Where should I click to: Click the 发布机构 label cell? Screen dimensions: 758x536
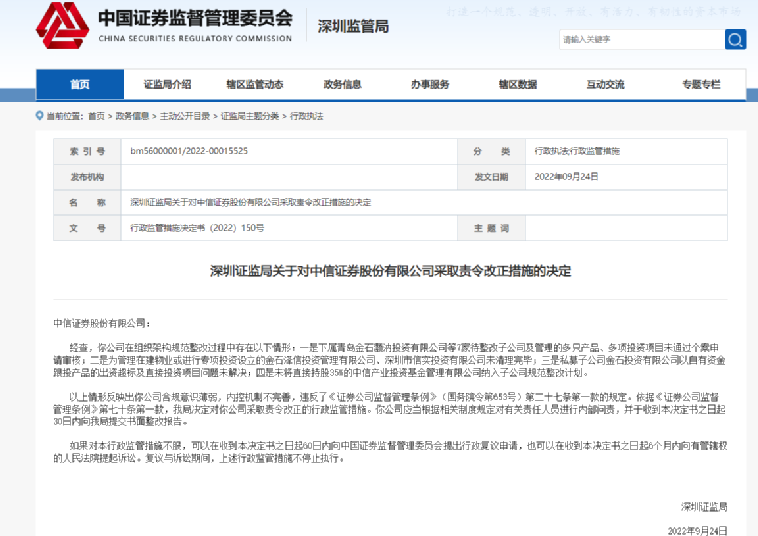click(x=87, y=177)
